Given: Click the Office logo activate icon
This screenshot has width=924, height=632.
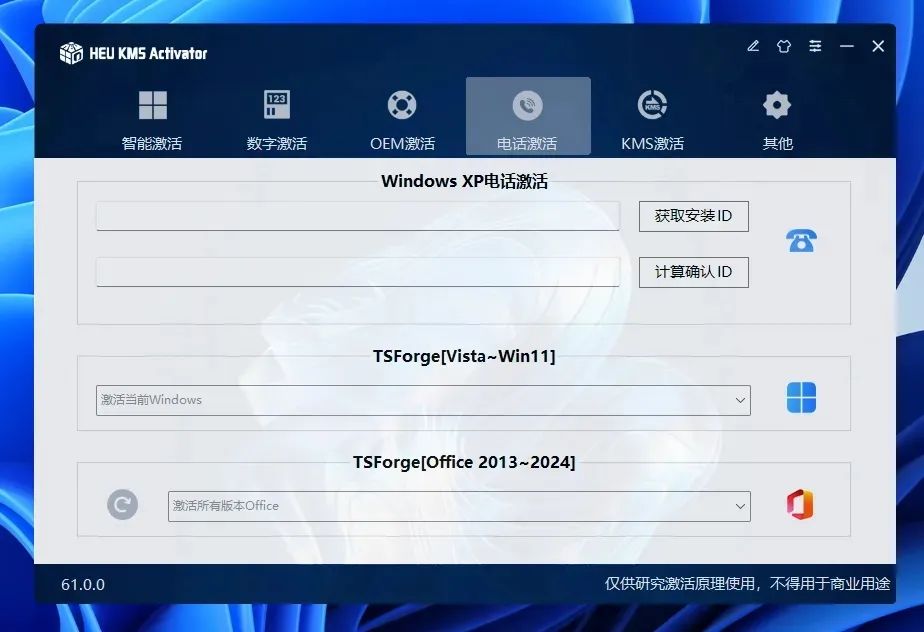Looking at the screenshot, I should (x=800, y=505).
